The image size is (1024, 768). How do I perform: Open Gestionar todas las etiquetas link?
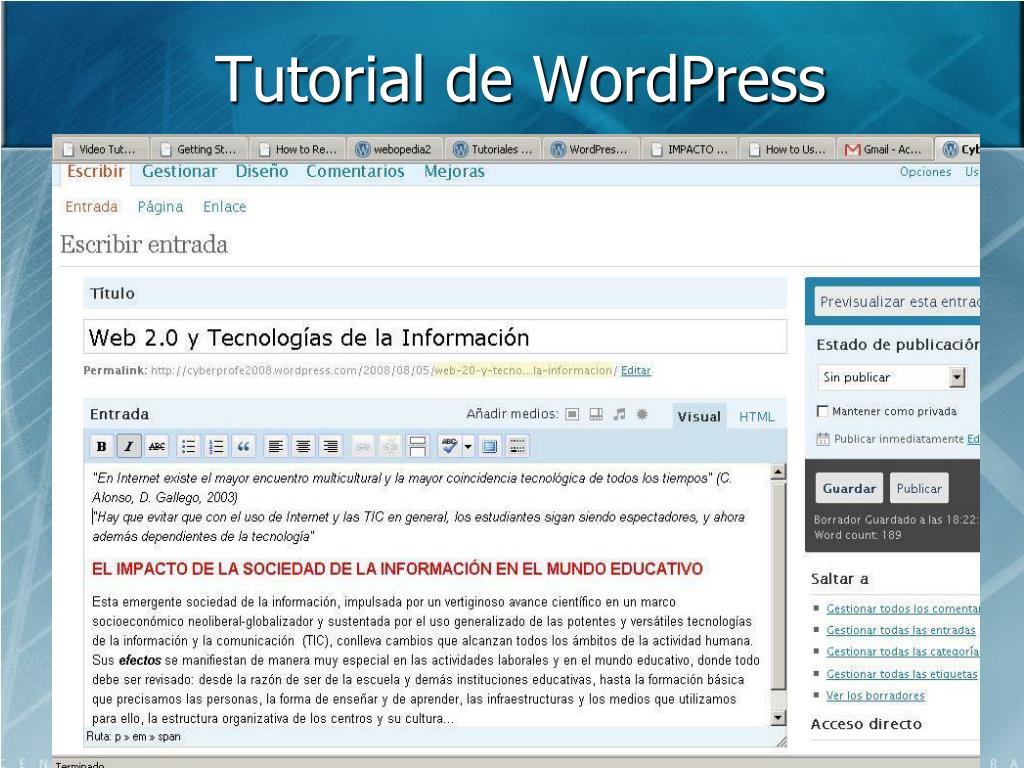coord(902,674)
